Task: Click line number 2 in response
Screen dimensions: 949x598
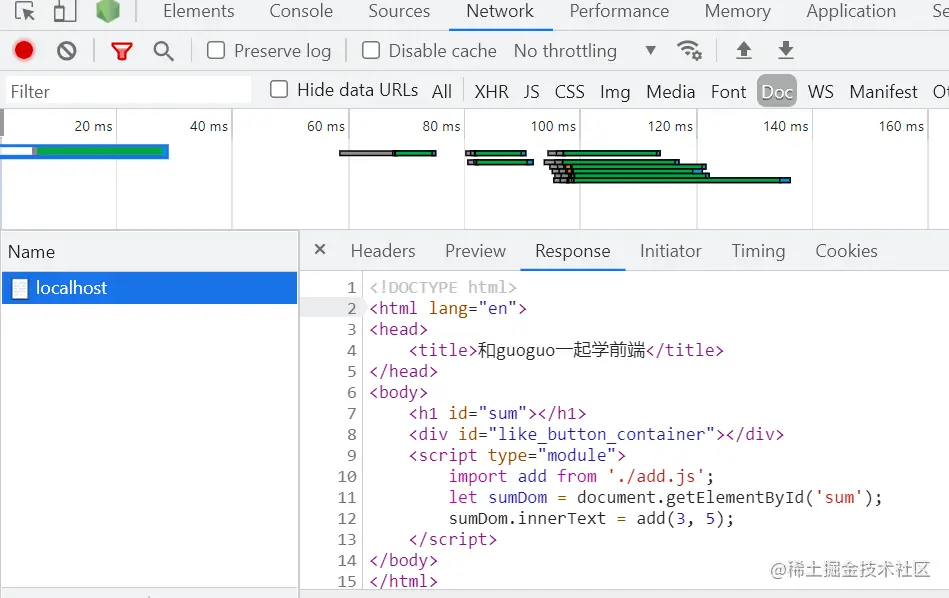Action: click(x=352, y=308)
